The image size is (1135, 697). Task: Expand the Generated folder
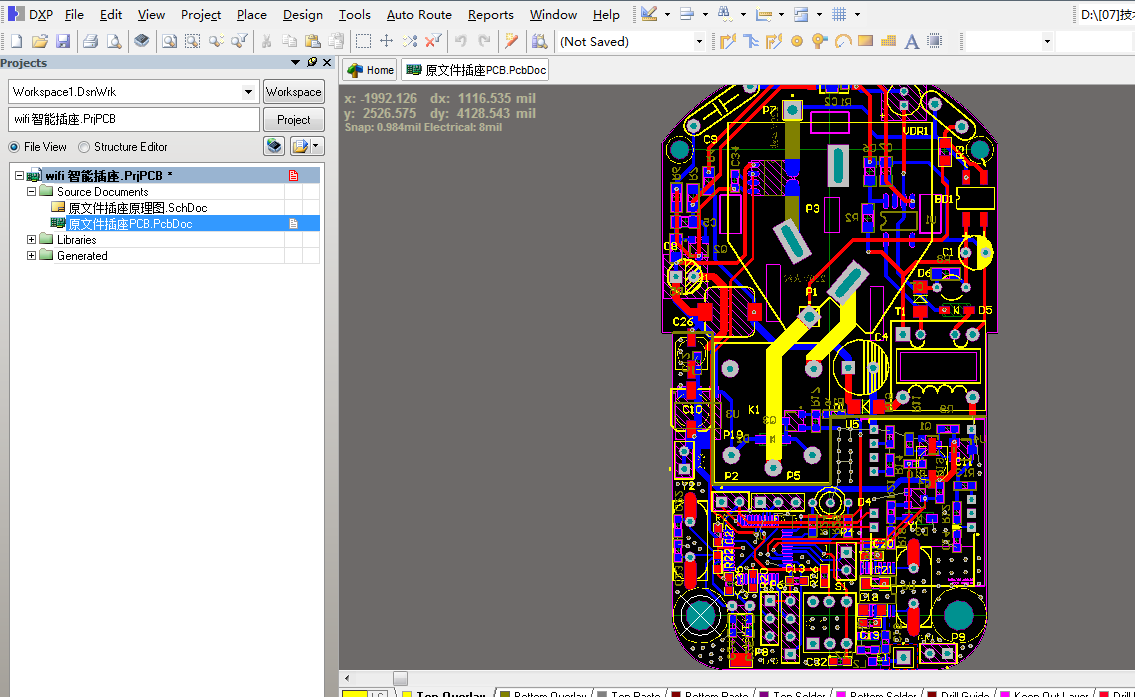coord(31,255)
